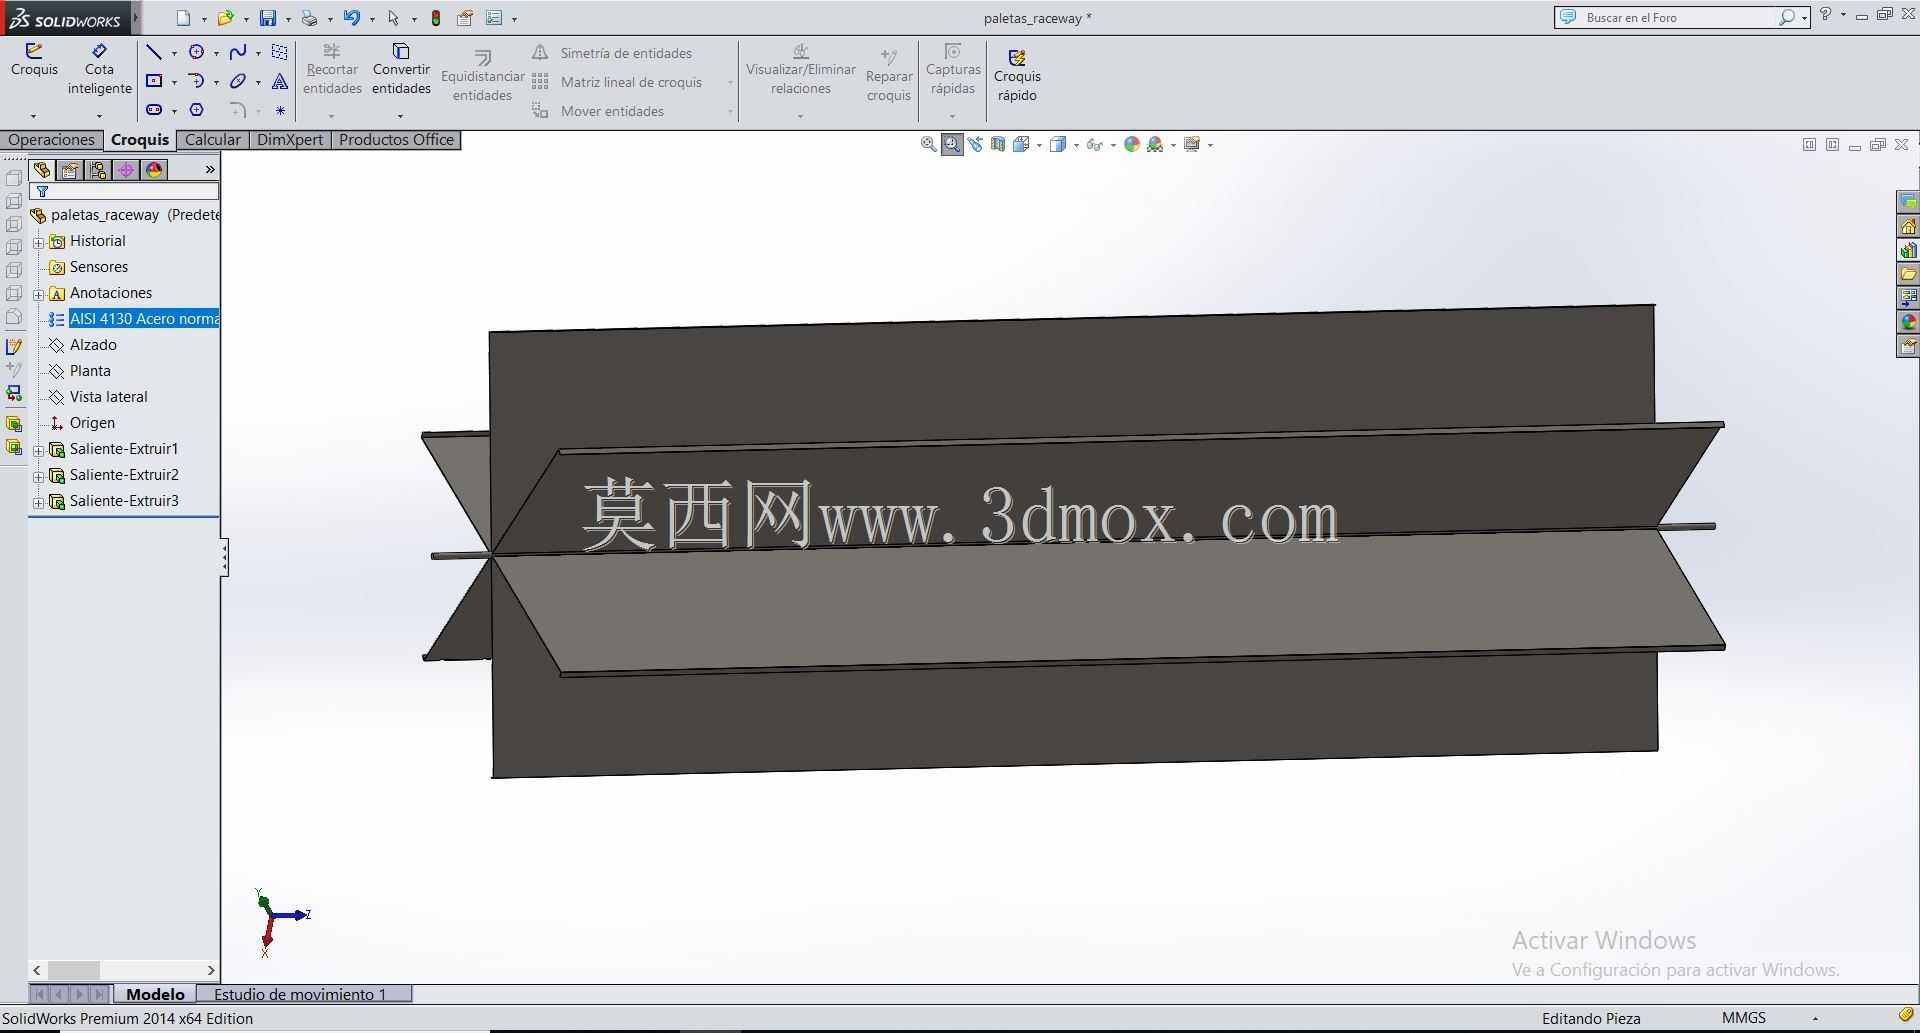
Task: Activate Cota inteligente smart dimension tool
Action: click(99, 69)
